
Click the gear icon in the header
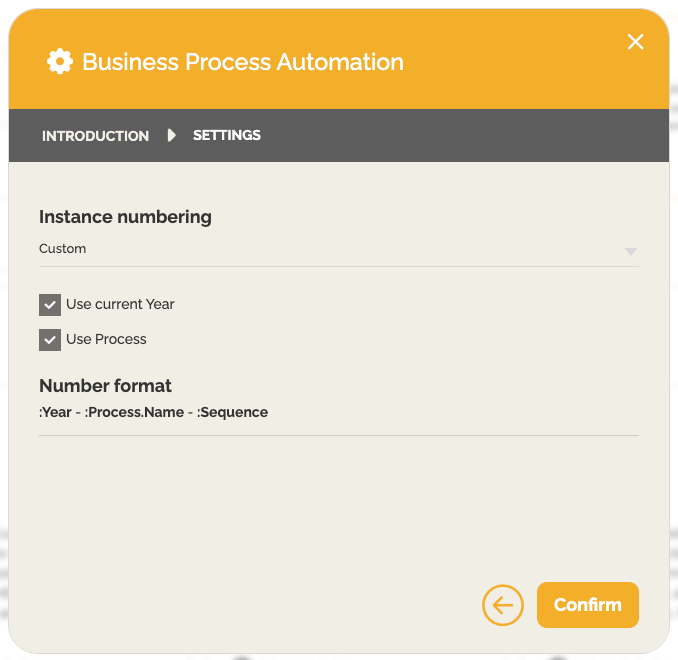(60, 62)
